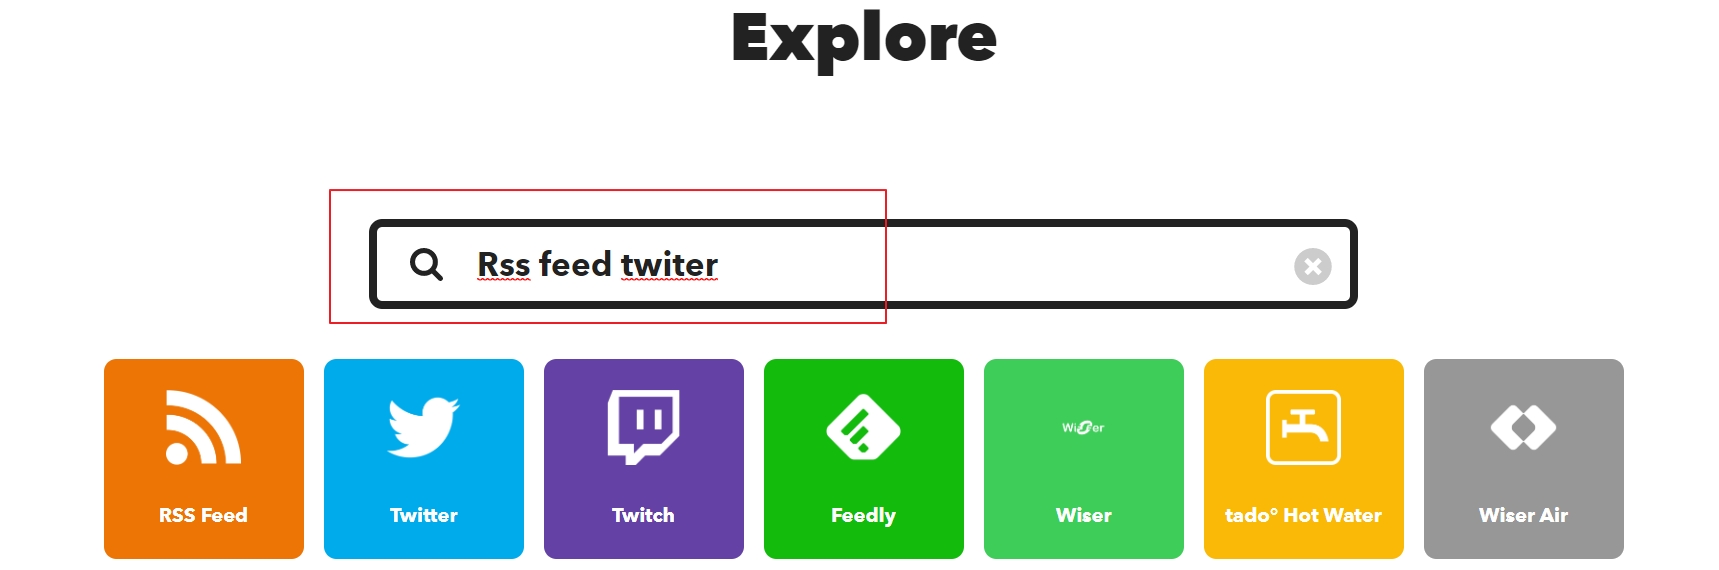Clear the search text with the X button

[x=1312, y=266]
